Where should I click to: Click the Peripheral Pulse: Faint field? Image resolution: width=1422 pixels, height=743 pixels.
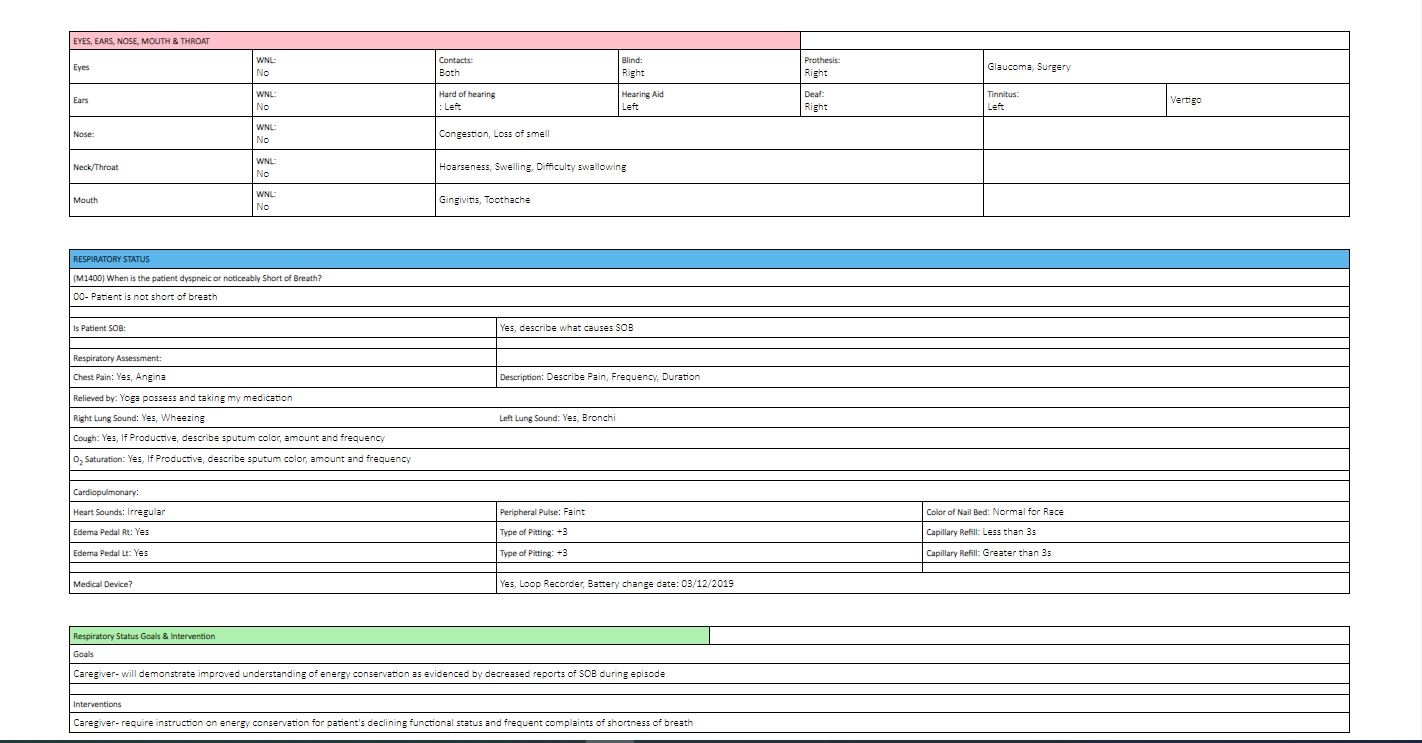point(542,512)
